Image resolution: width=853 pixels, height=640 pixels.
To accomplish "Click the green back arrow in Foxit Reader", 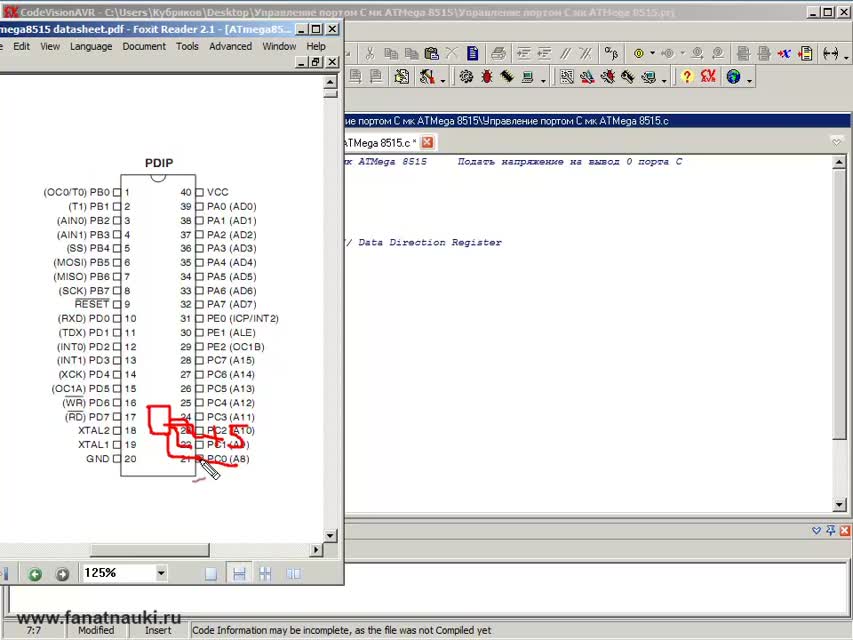I will coord(35,574).
